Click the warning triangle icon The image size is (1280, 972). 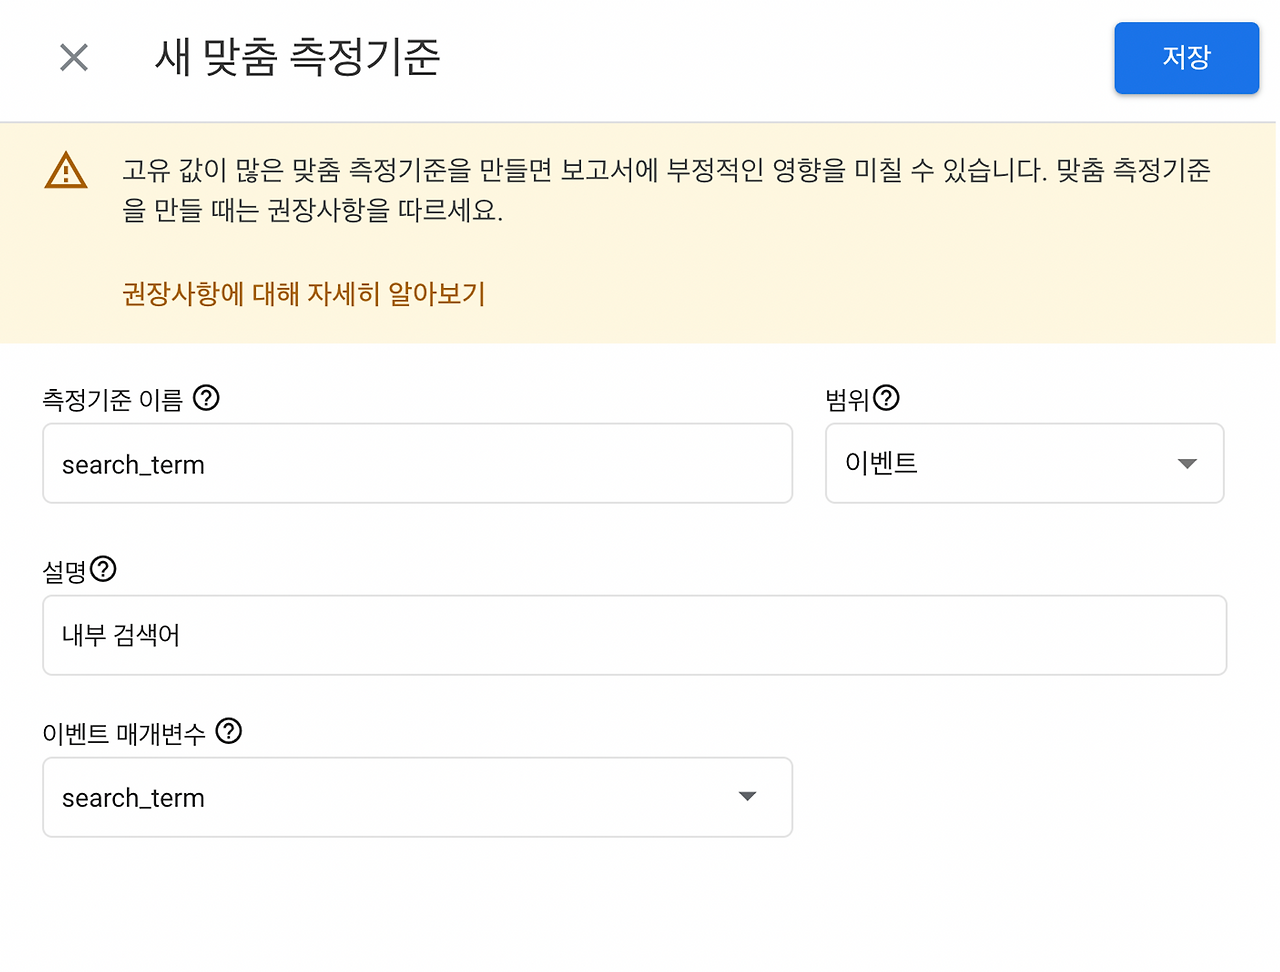tap(66, 171)
